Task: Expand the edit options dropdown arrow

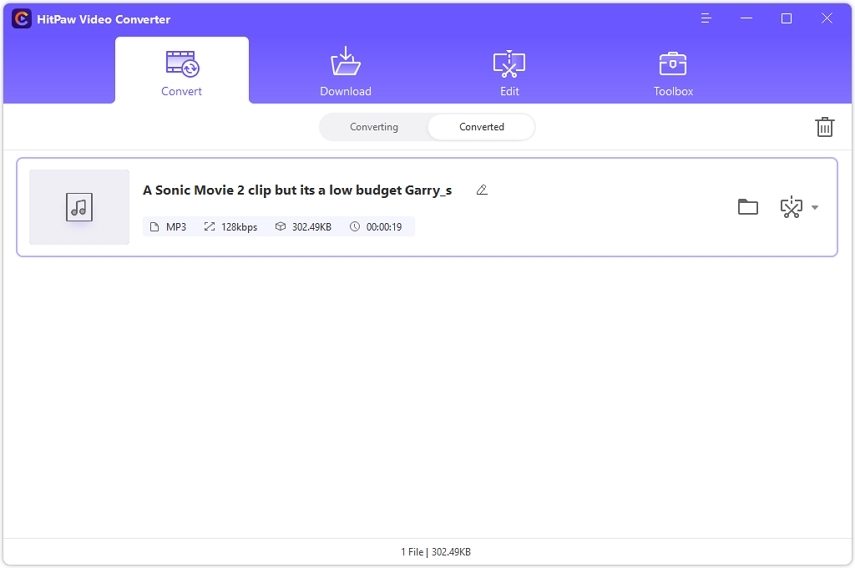Action: click(x=815, y=207)
